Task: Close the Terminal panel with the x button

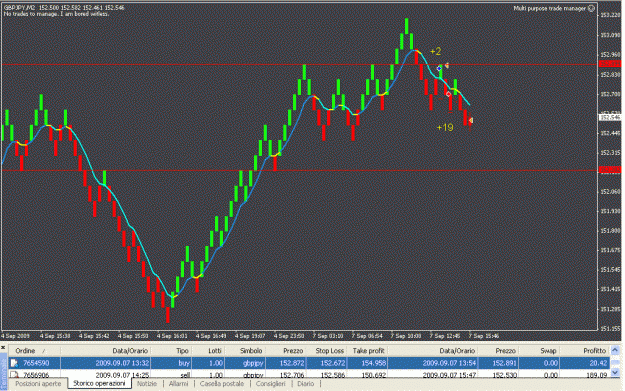Action: tap(3, 348)
